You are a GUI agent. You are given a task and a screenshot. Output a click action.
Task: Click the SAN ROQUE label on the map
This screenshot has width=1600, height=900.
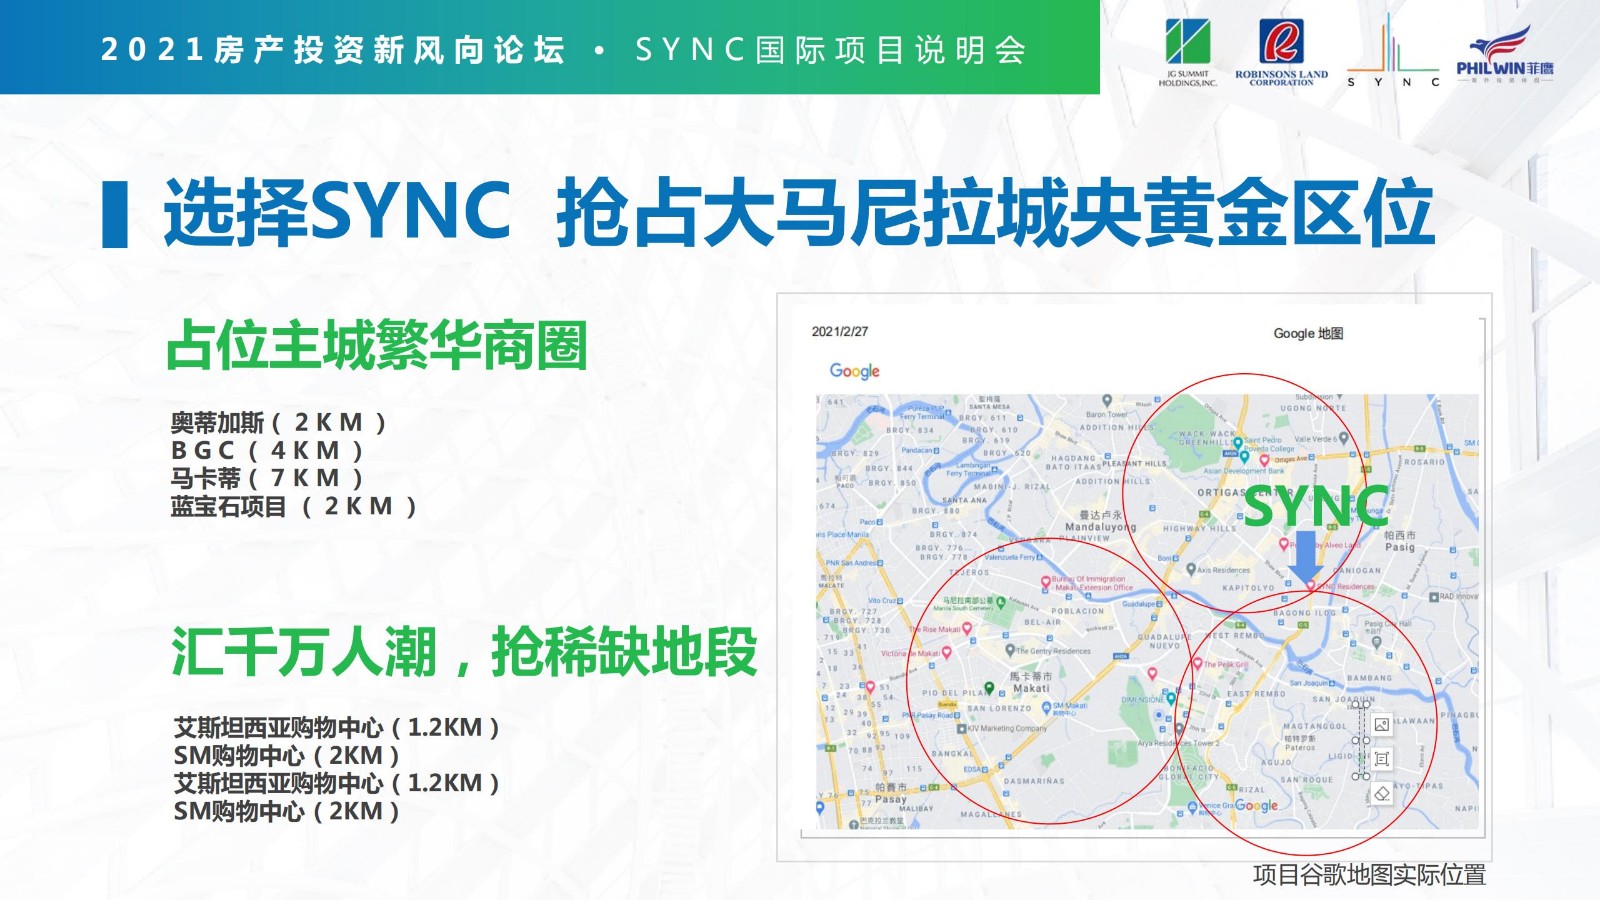tap(1306, 779)
